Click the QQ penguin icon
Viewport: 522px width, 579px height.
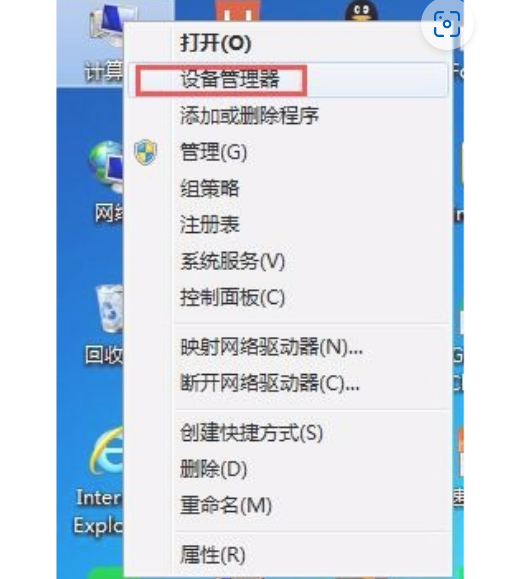pyautogui.click(x=361, y=11)
